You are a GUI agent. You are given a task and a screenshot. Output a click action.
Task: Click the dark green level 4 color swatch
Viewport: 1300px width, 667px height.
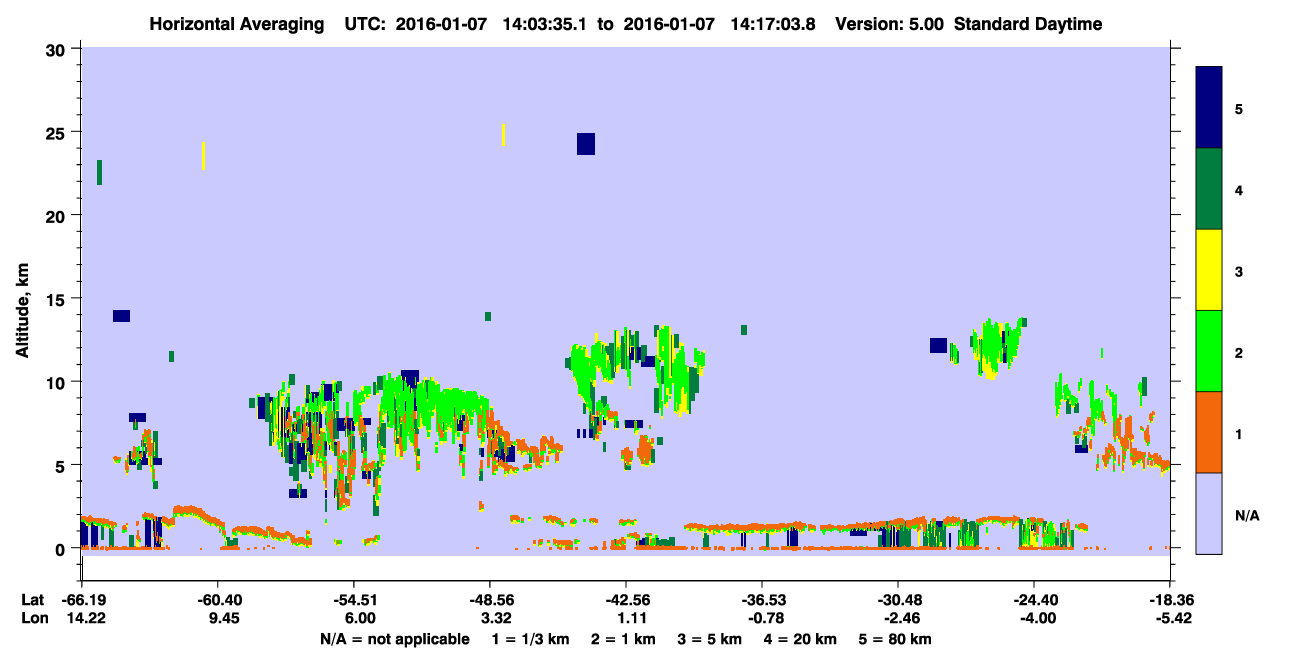[x=1209, y=189]
